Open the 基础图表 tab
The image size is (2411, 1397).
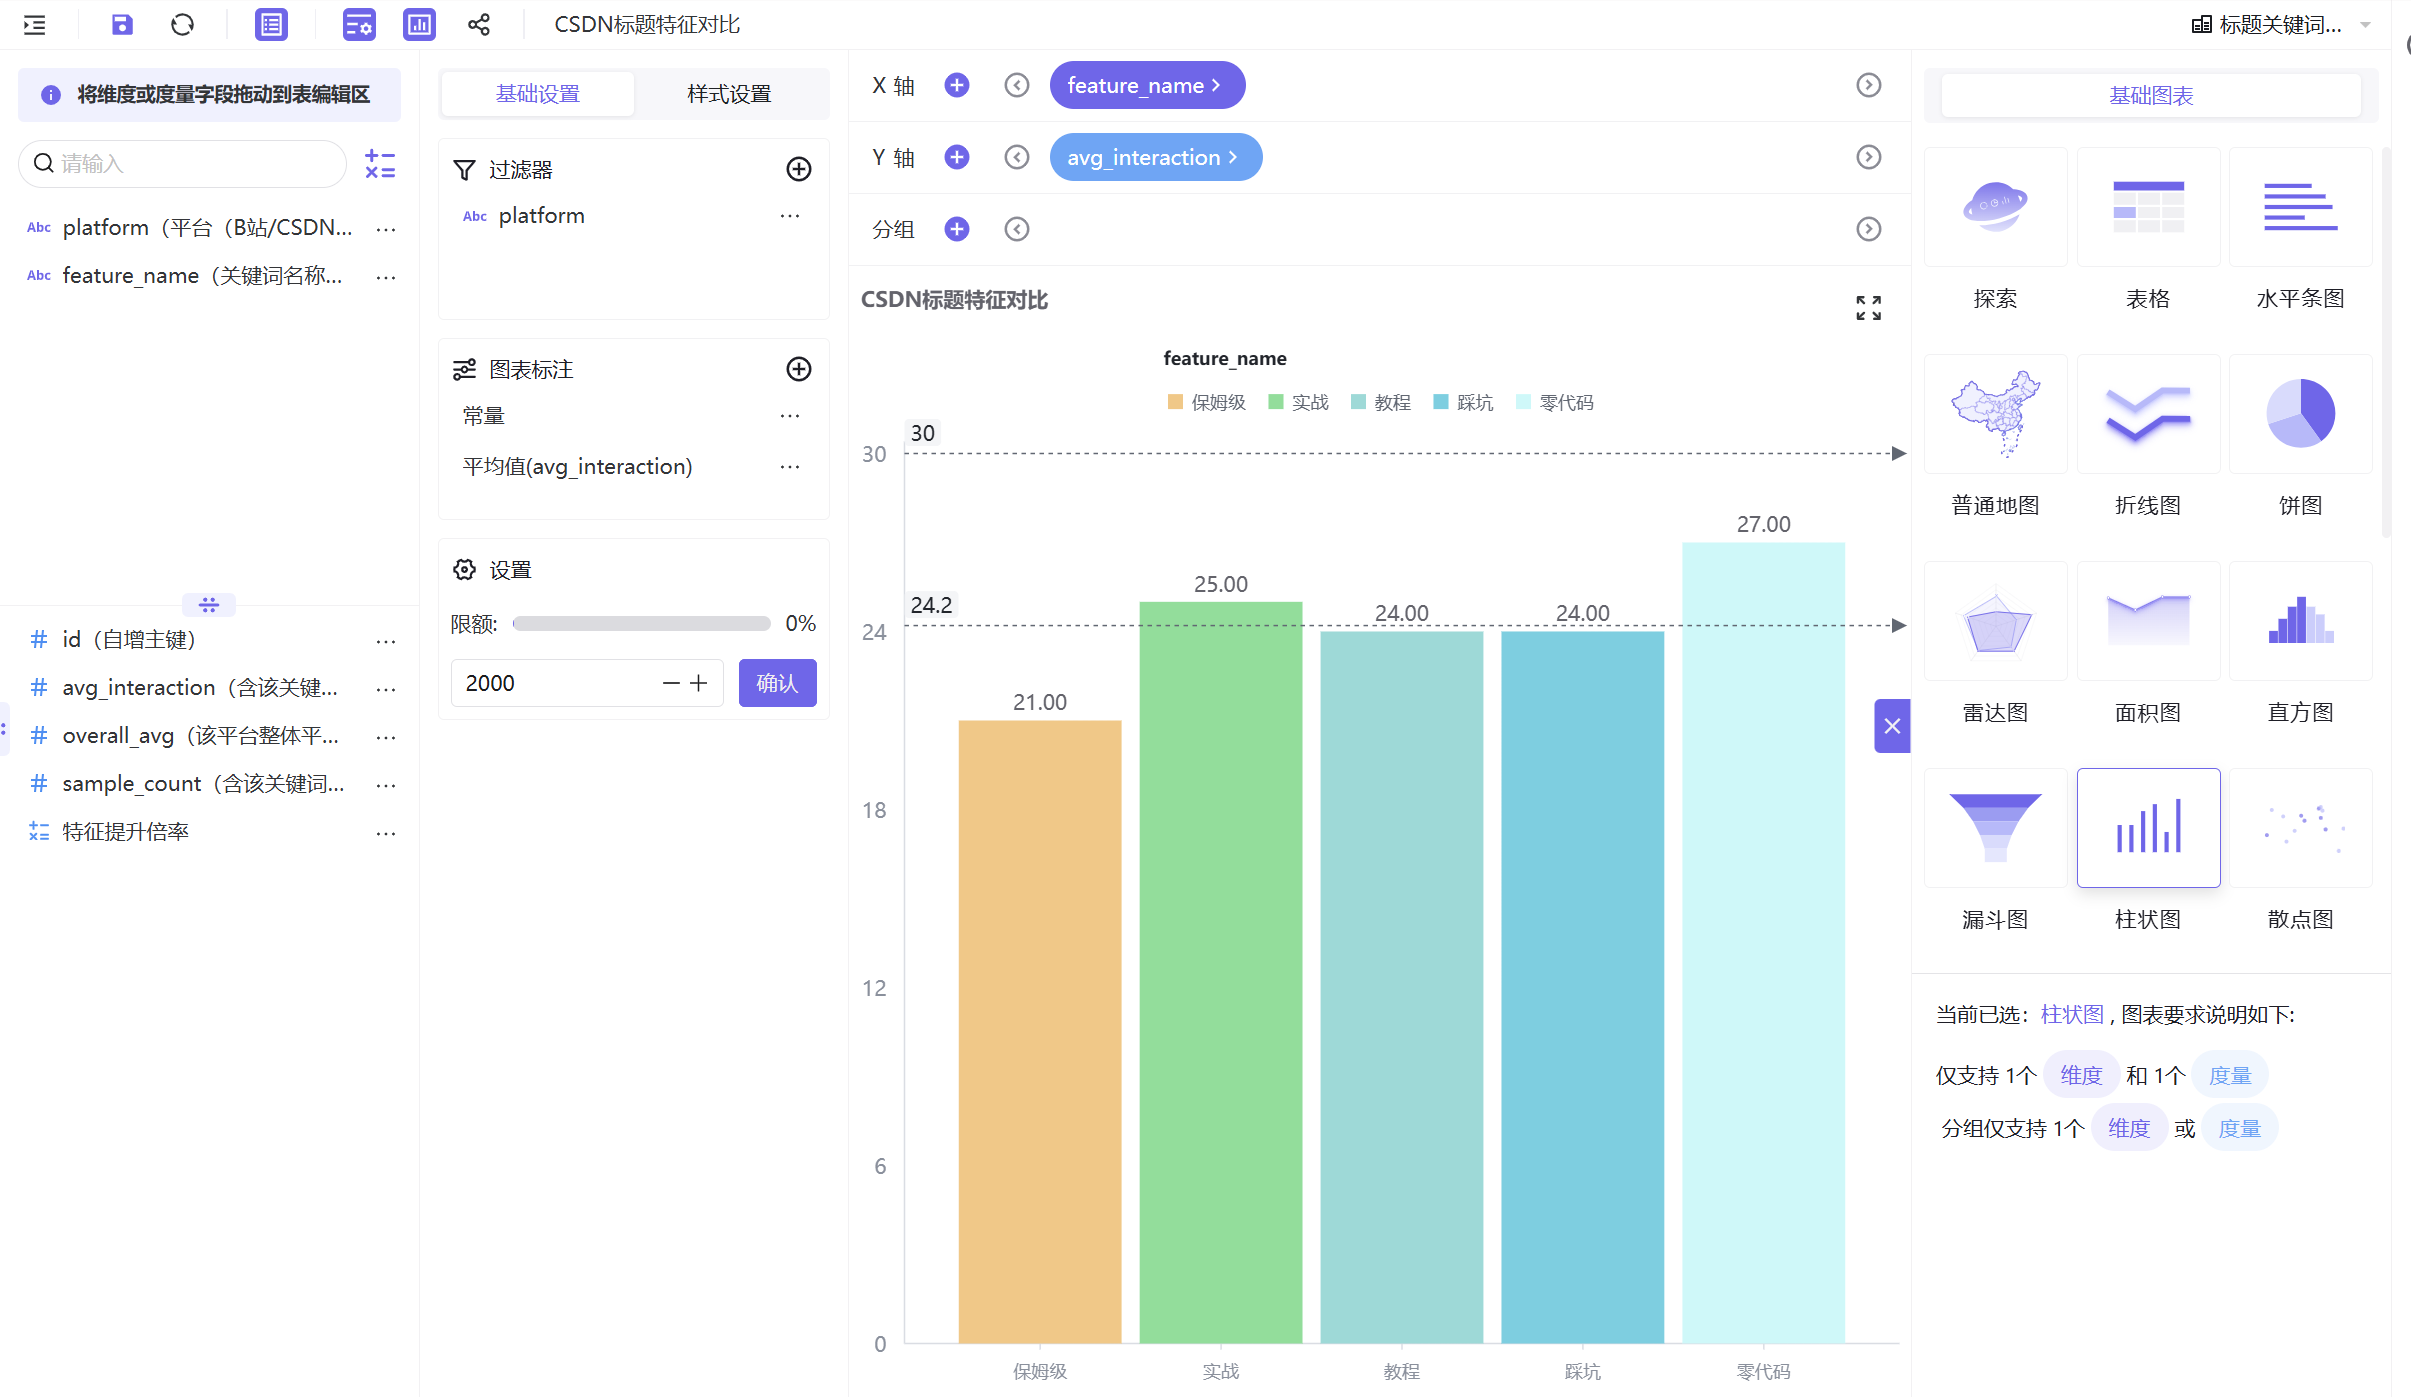click(x=2151, y=96)
